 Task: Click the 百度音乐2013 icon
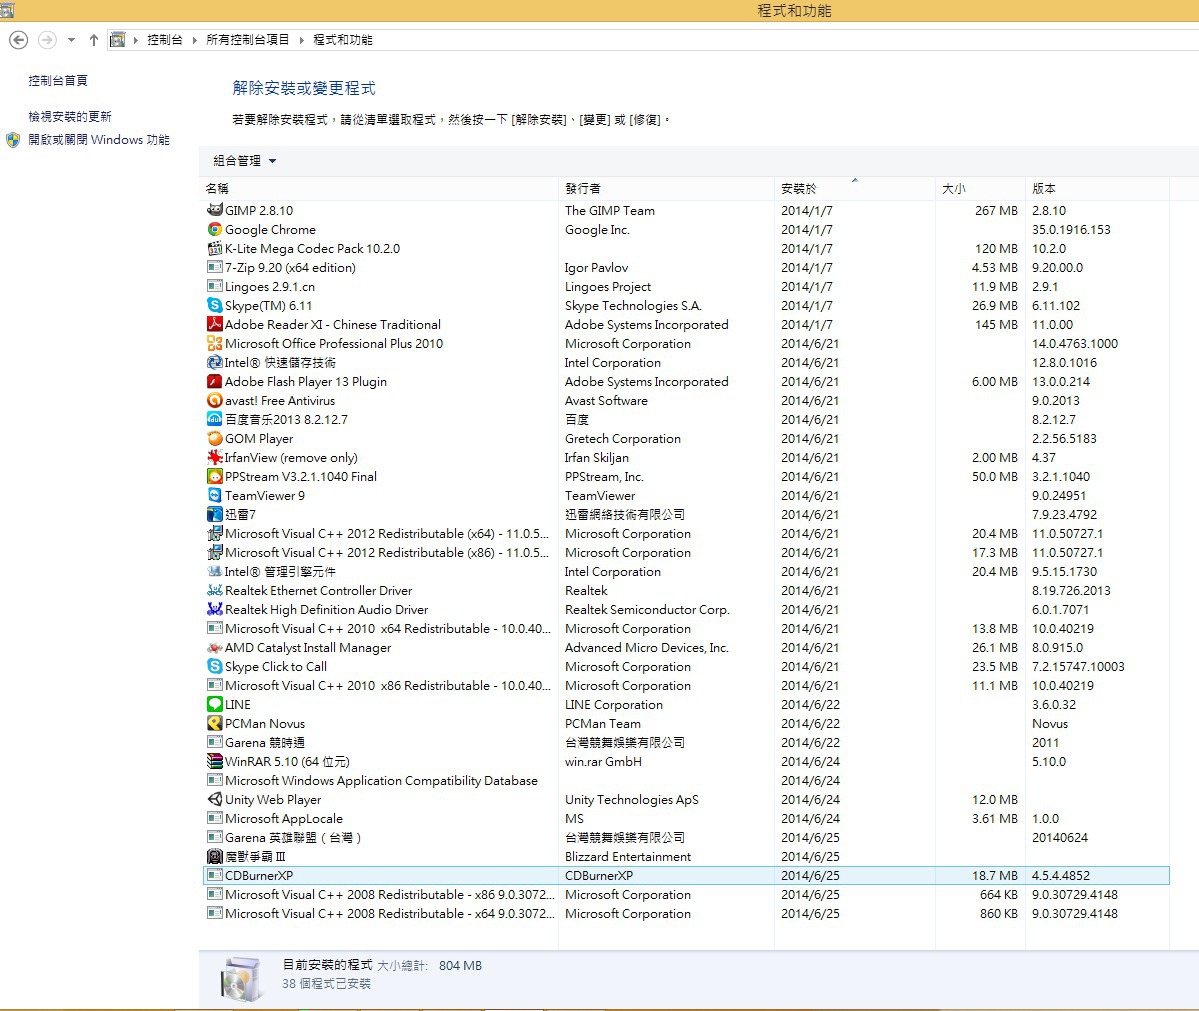click(215, 419)
